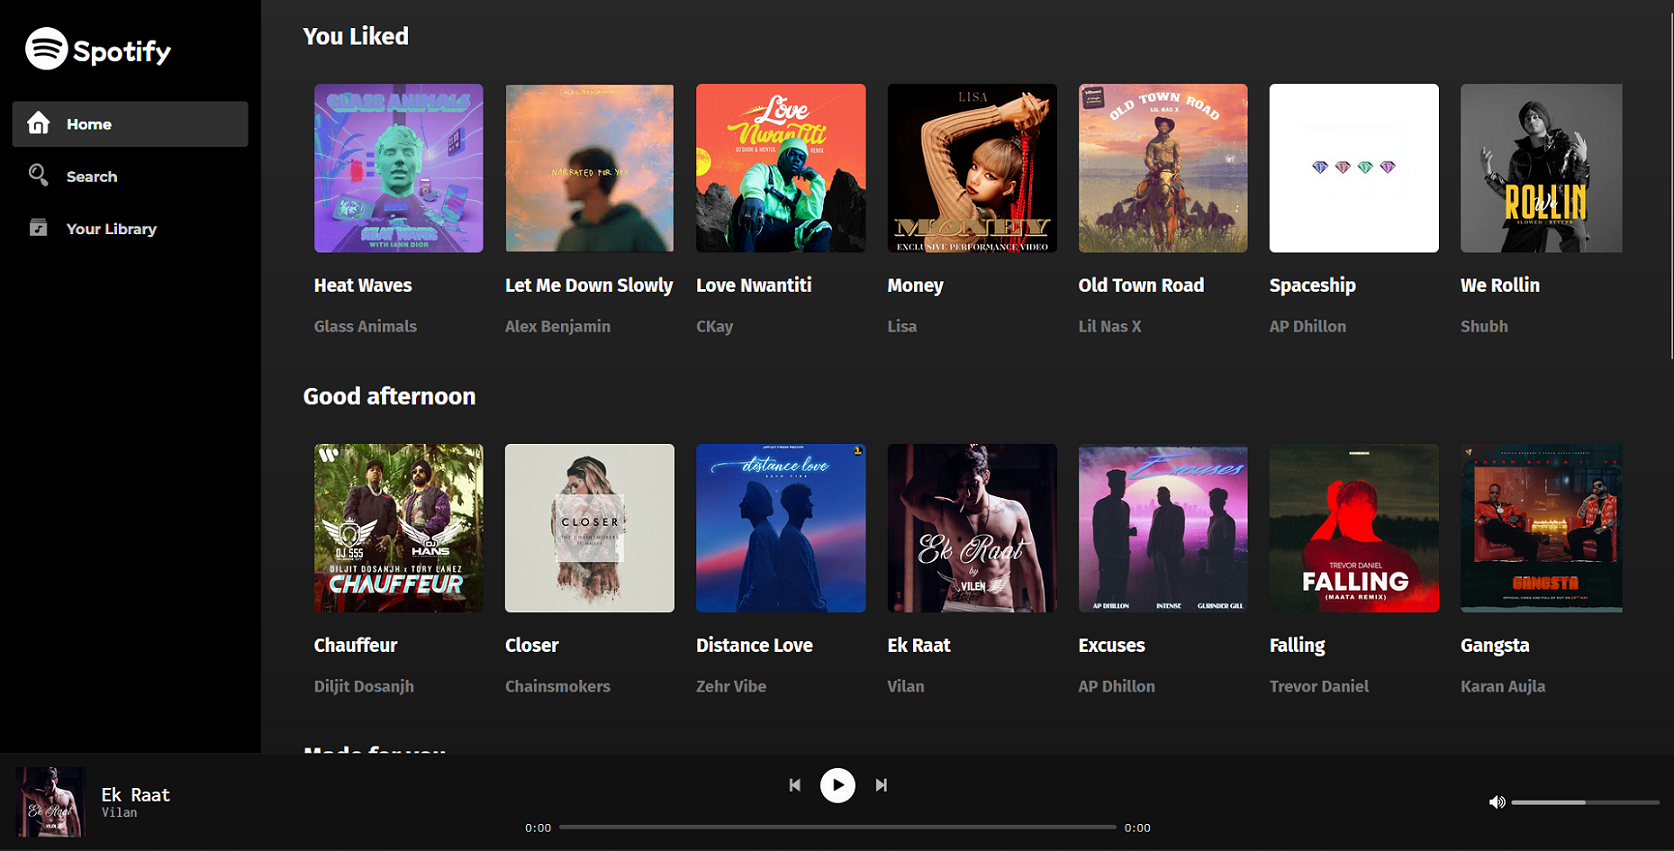Image resolution: width=1674 pixels, height=851 pixels.
Task: Click the Zehr Vibe artist name
Action: point(731,686)
